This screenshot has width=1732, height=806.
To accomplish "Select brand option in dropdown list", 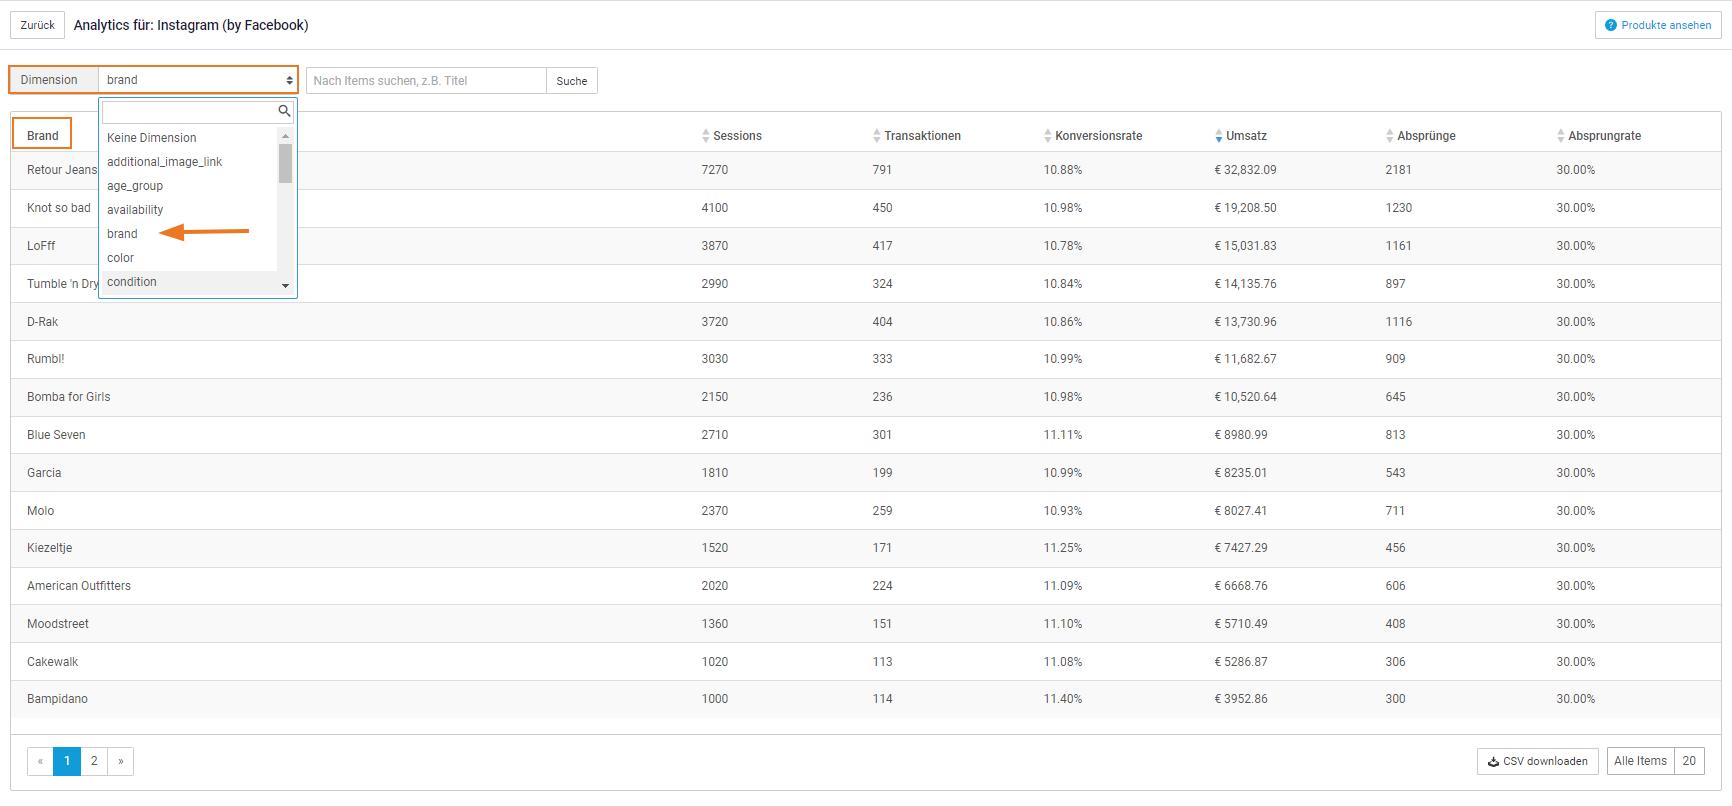I will [188, 234].
